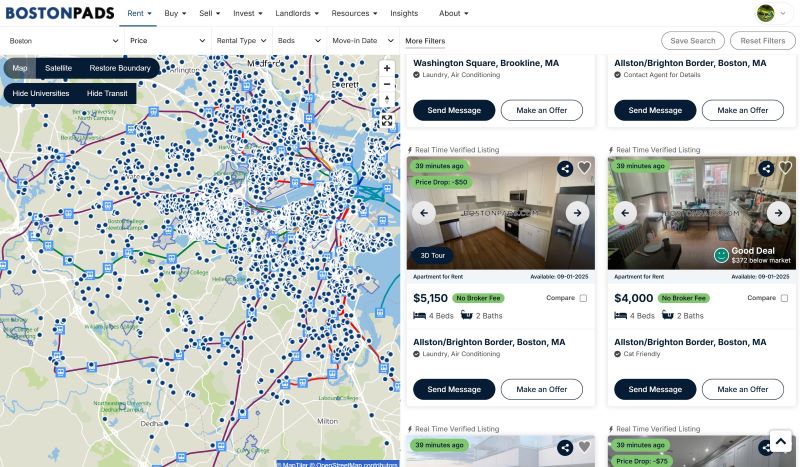
Task: Share the $5,150 listing
Action: click(x=565, y=168)
